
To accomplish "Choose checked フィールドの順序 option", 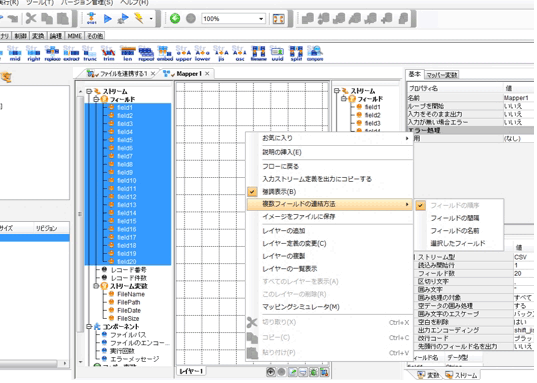I will [x=455, y=205].
